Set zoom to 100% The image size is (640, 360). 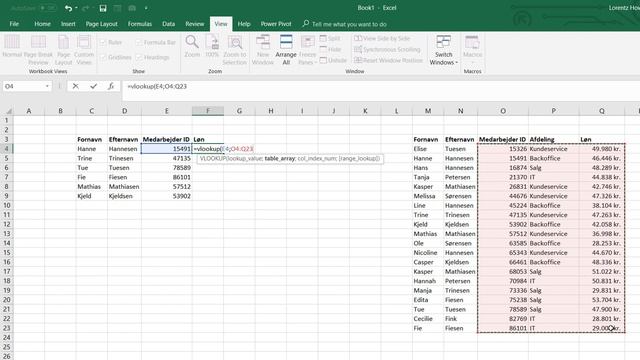212,46
